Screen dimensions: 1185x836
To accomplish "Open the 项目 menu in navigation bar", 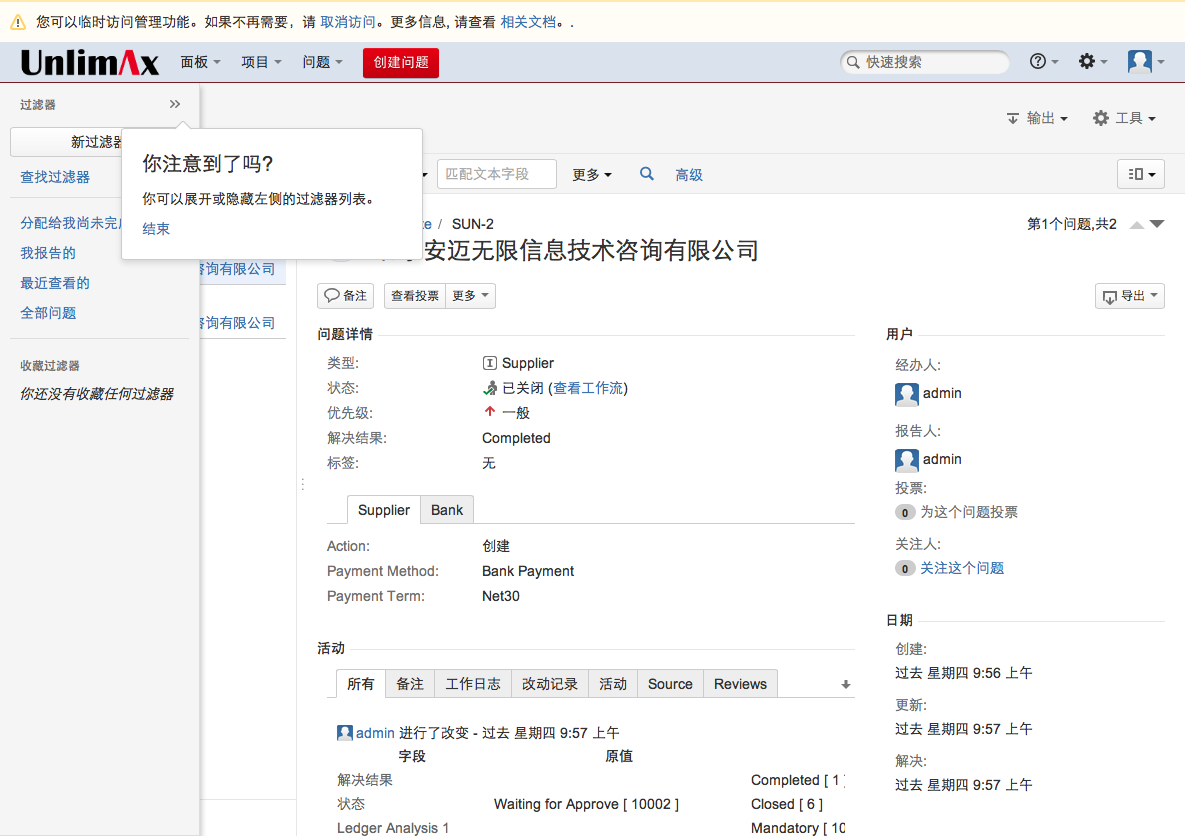I will click(x=261, y=62).
